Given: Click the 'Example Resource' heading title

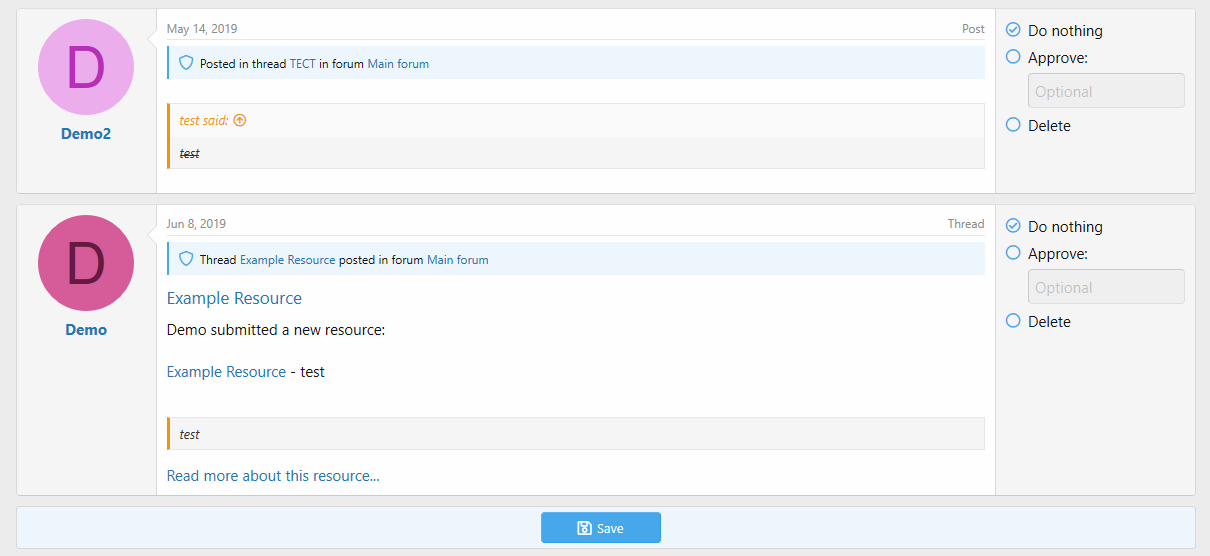Looking at the screenshot, I should click(234, 298).
